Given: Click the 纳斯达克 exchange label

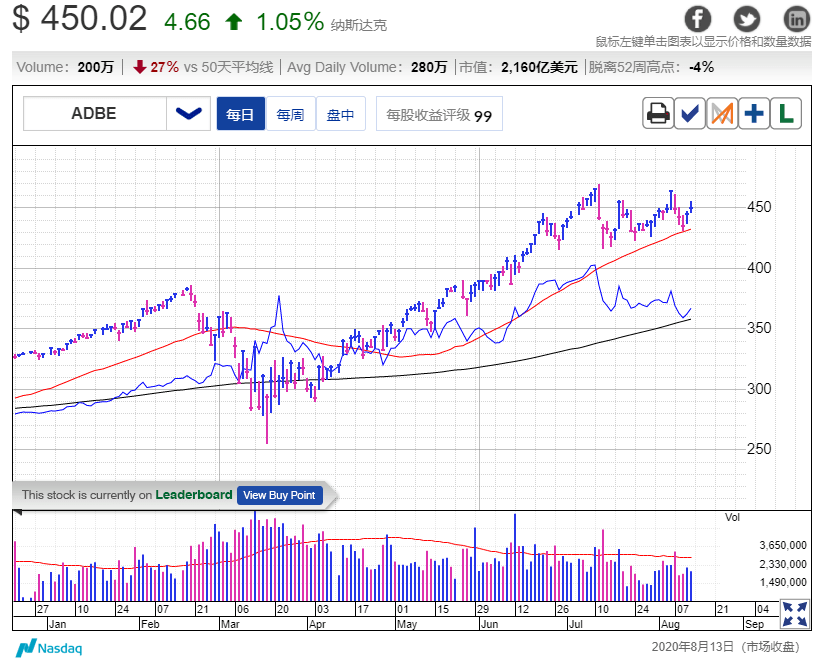Looking at the screenshot, I should pyautogui.click(x=359, y=25).
